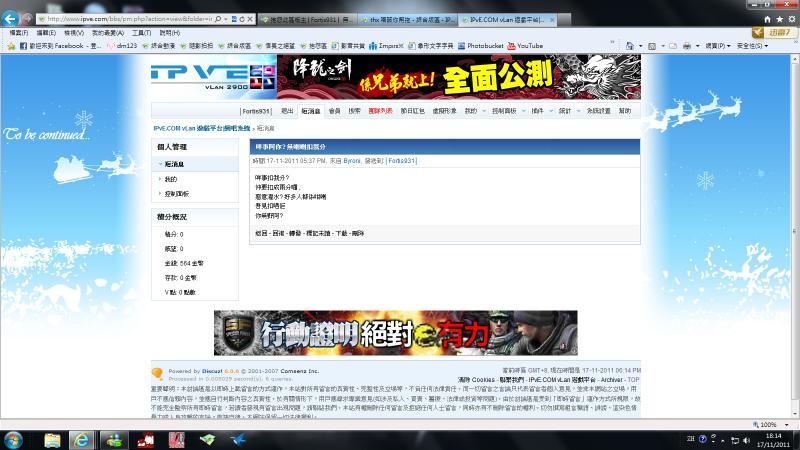Click 回復 to reply to message
The width and height of the screenshot is (800, 450).
(x=278, y=233)
